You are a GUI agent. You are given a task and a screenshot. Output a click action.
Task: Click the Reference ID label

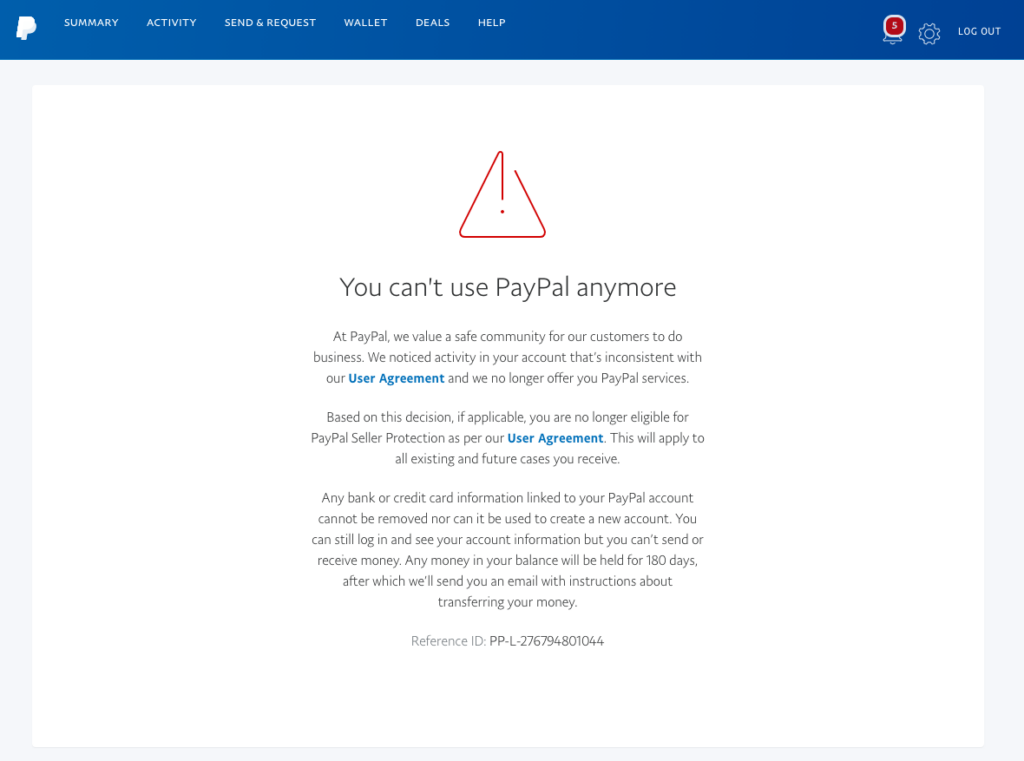[x=448, y=641]
